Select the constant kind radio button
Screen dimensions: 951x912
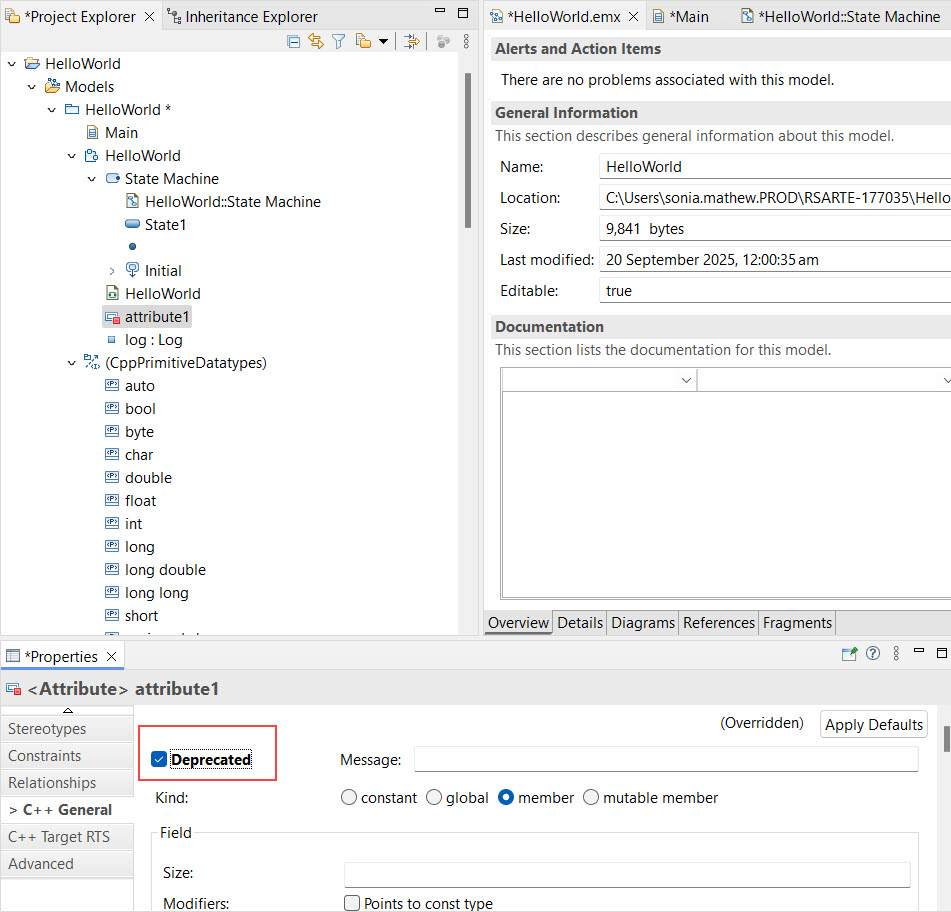coord(349,798)
